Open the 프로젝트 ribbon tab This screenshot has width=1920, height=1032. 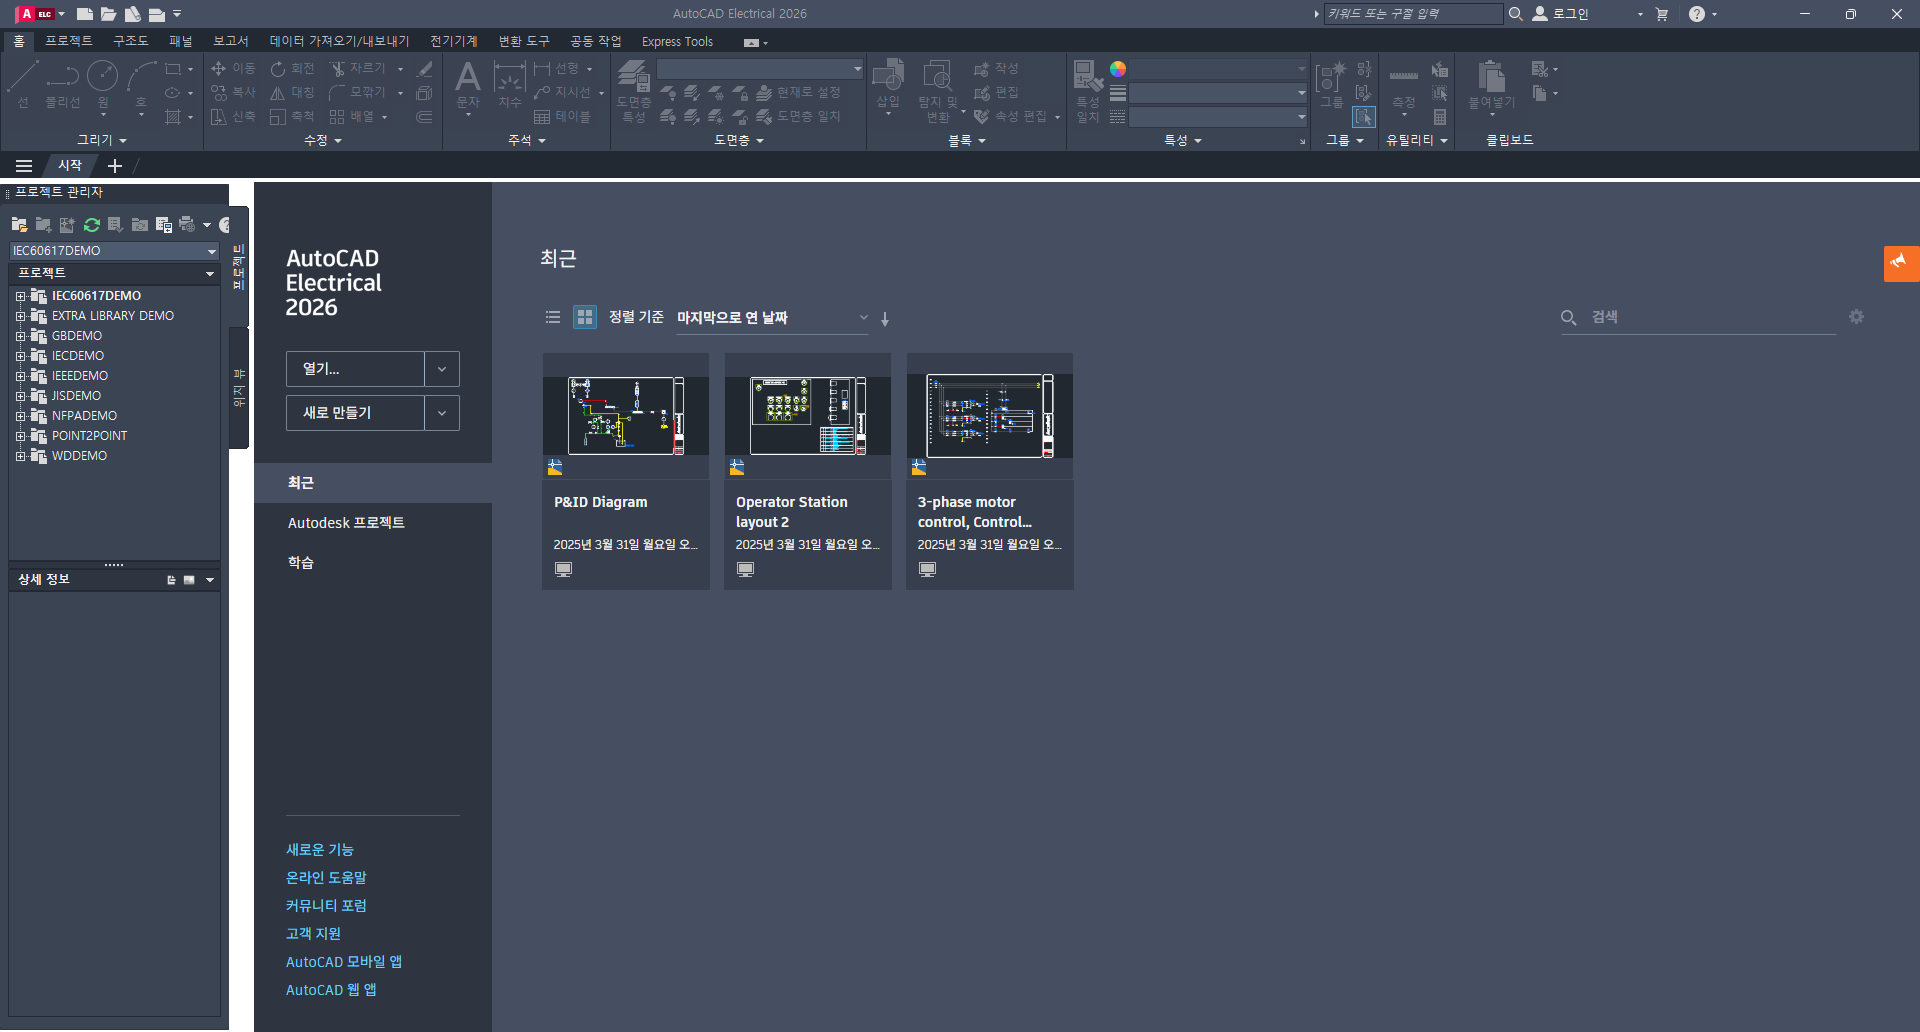pyautogui.click(x=69, y=41)
